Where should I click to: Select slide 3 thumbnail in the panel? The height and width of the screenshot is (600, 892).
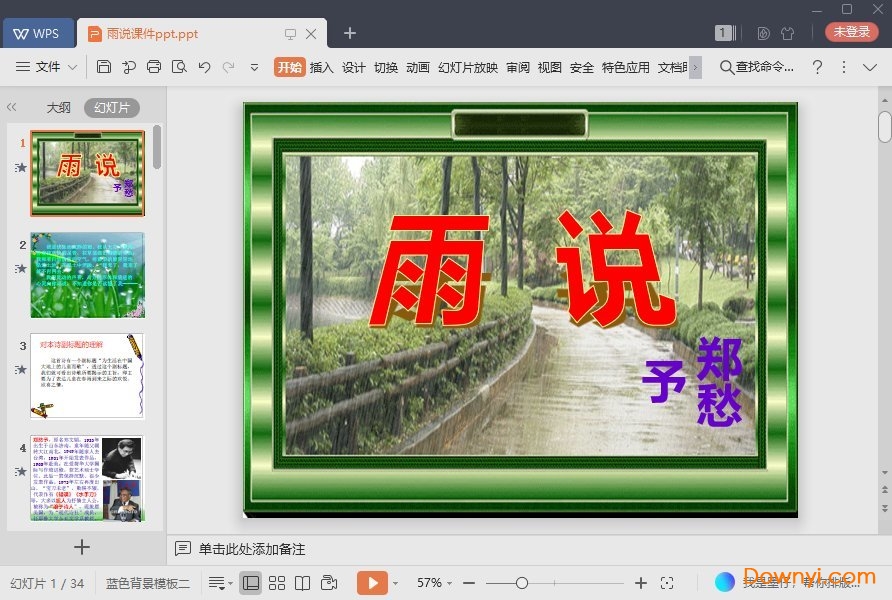(x=88, y=375)
